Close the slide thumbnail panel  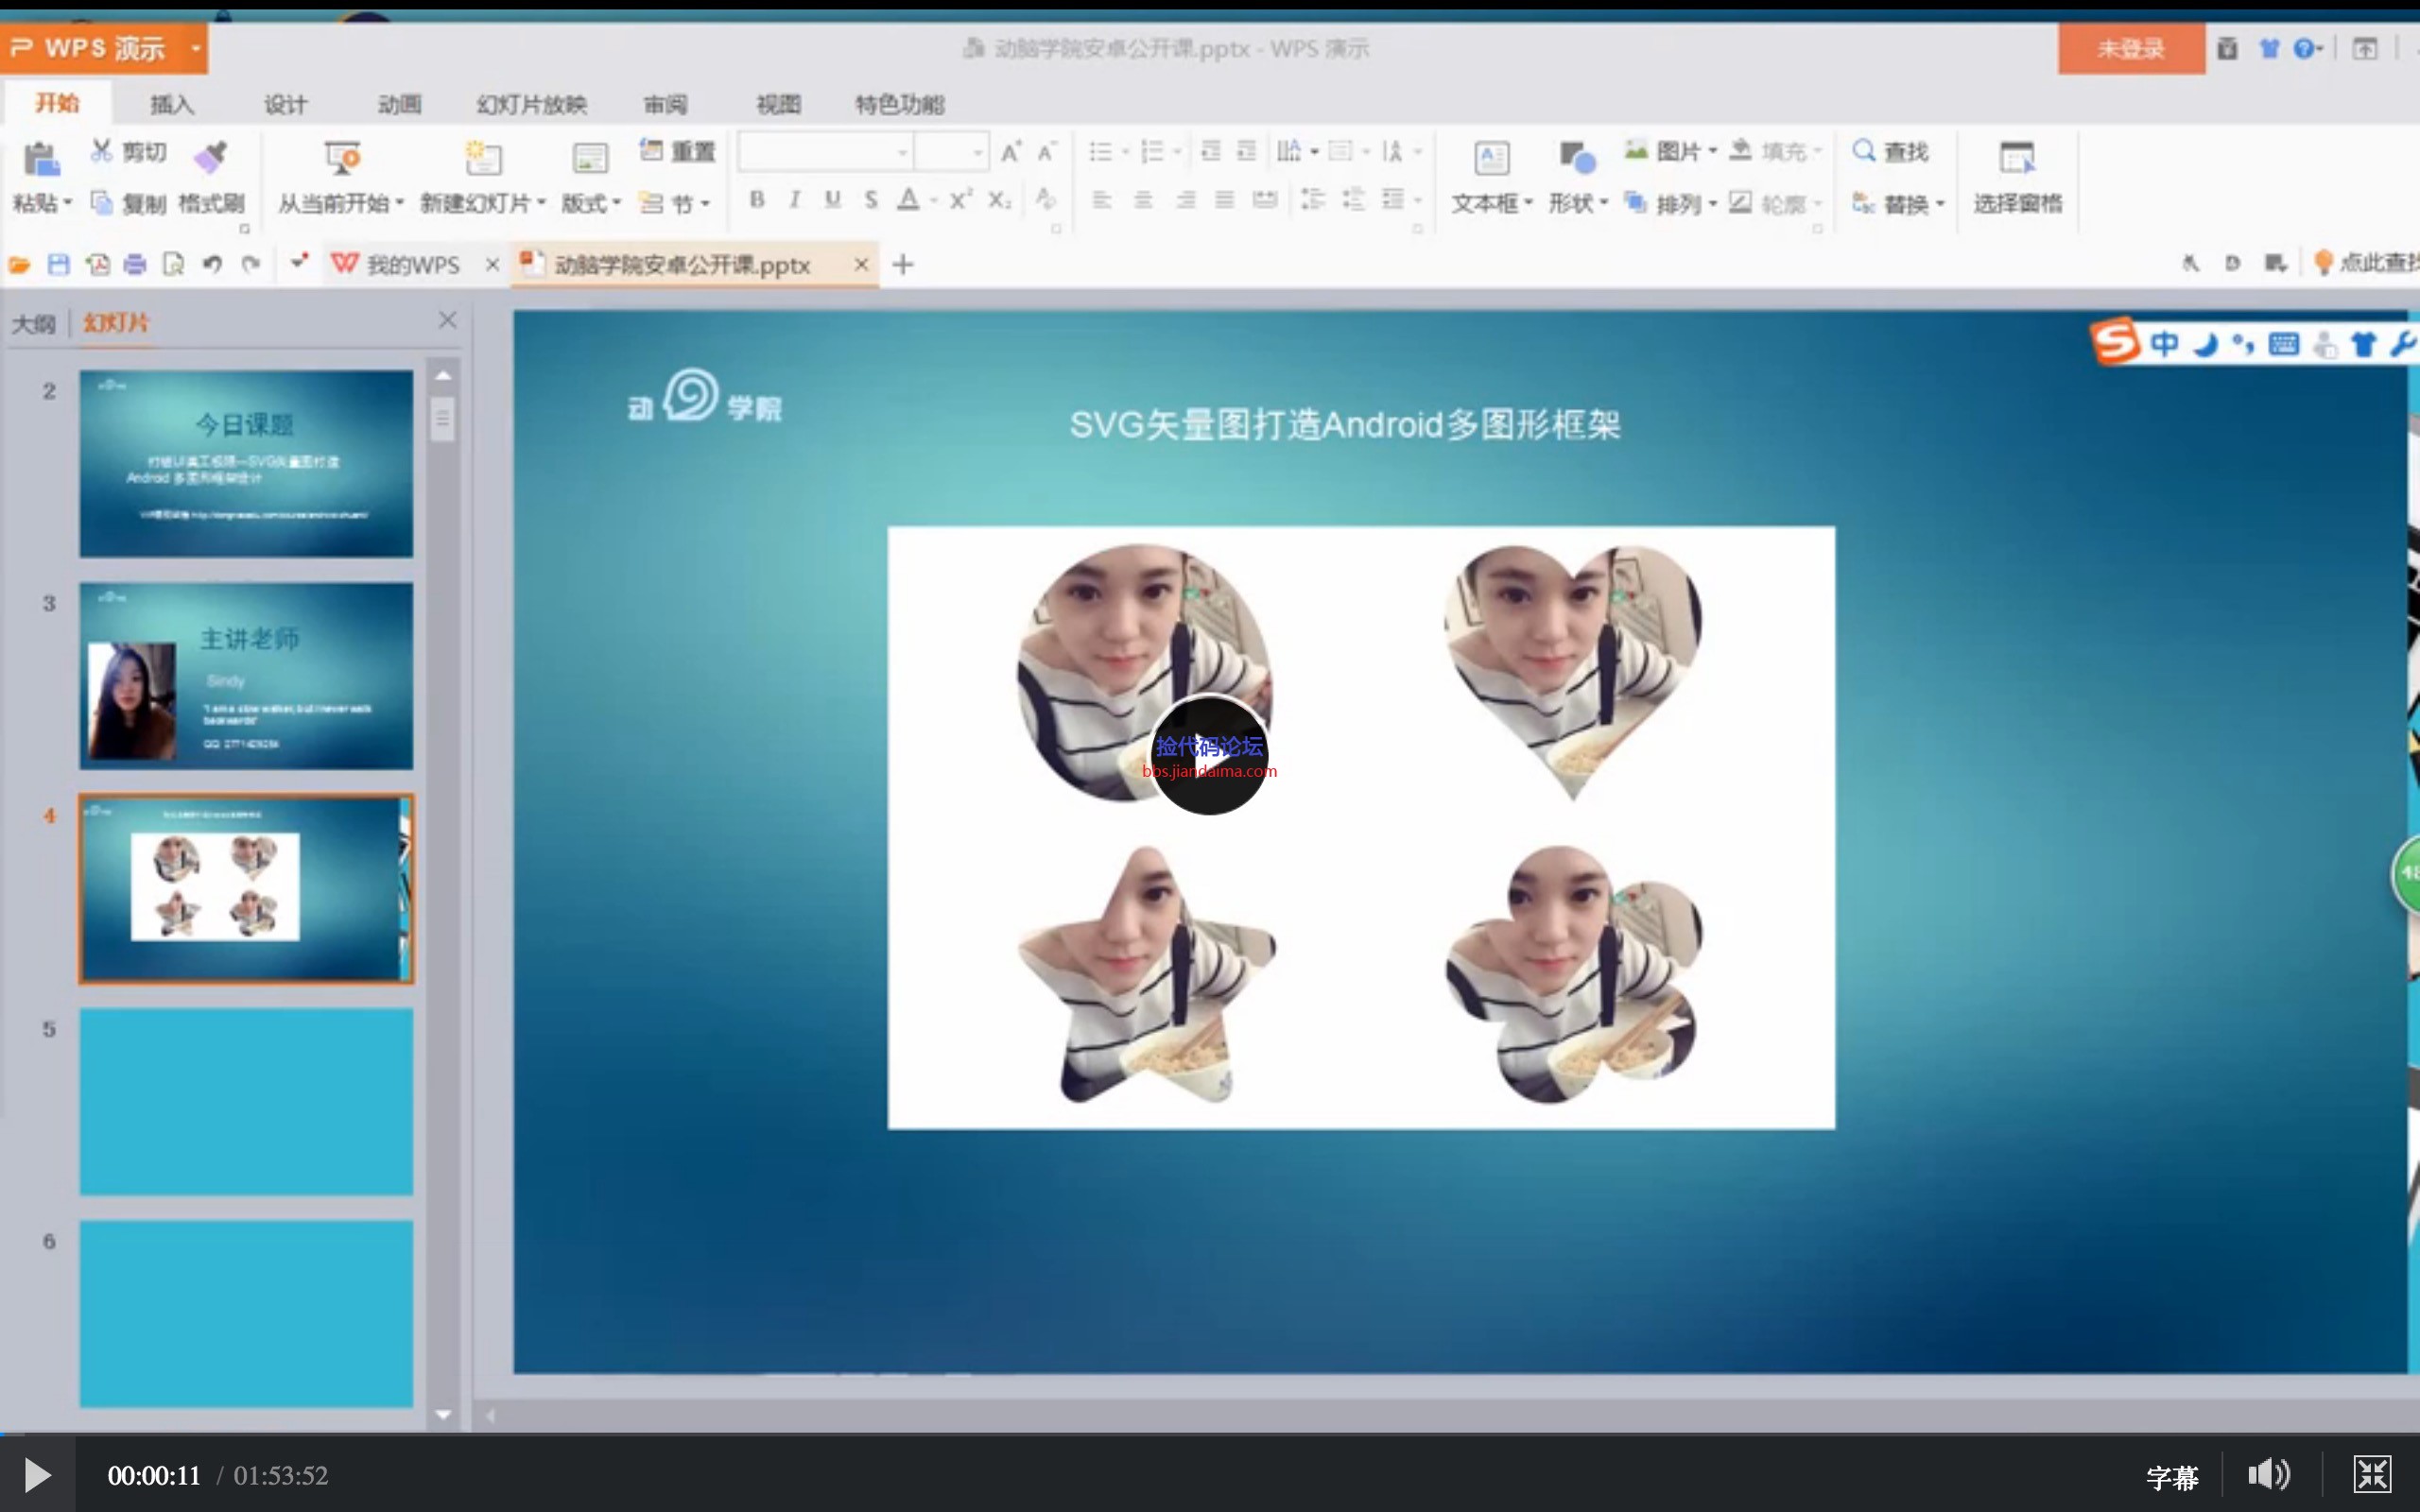click(447, 320)
